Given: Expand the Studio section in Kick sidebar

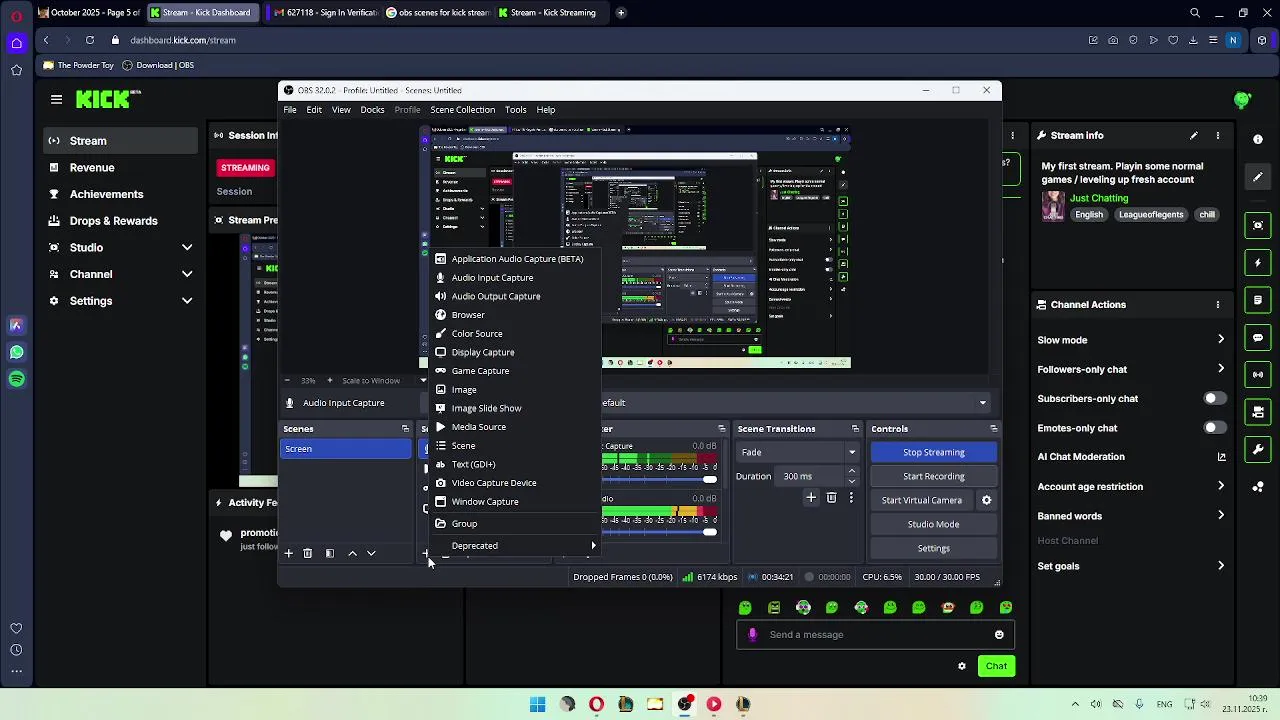Looking at the screenshot, I should tap(187, 247).
